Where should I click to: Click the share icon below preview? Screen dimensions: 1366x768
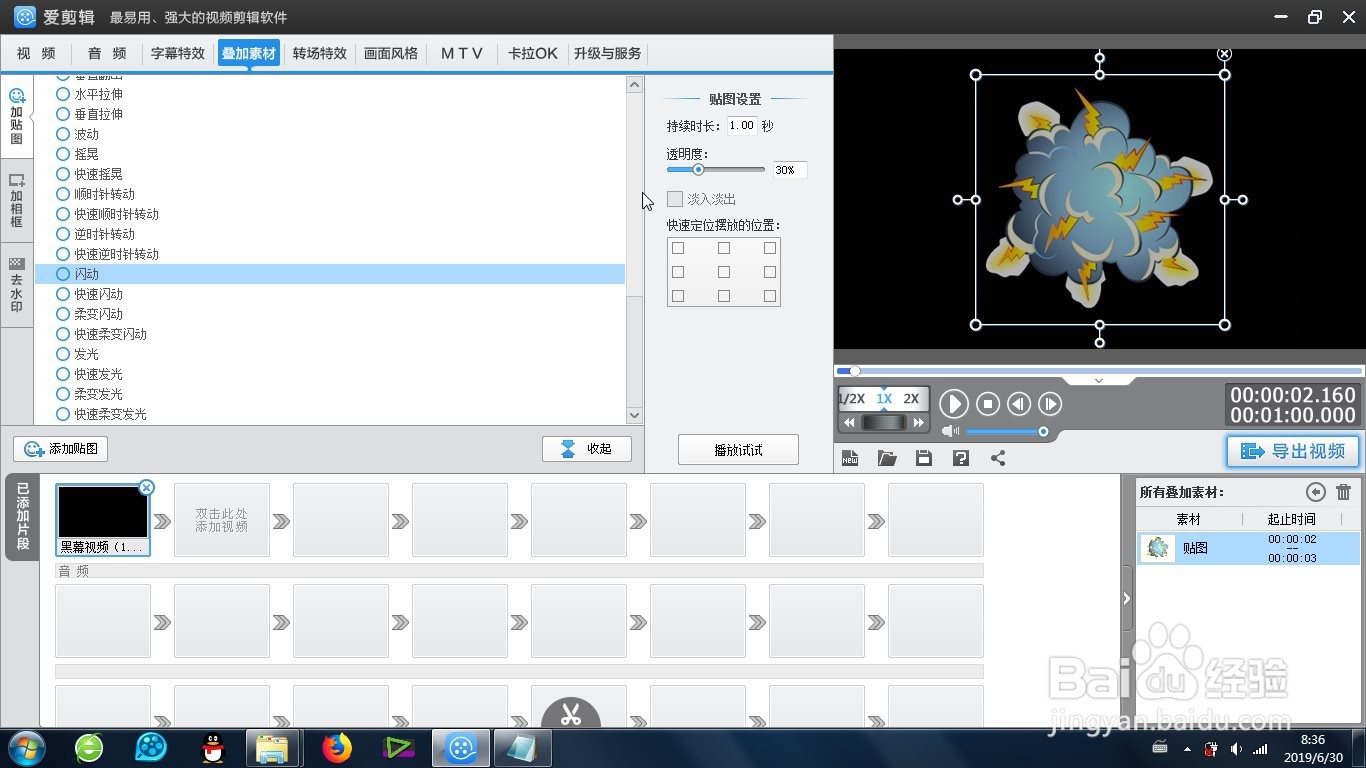[x=998, y=458]
